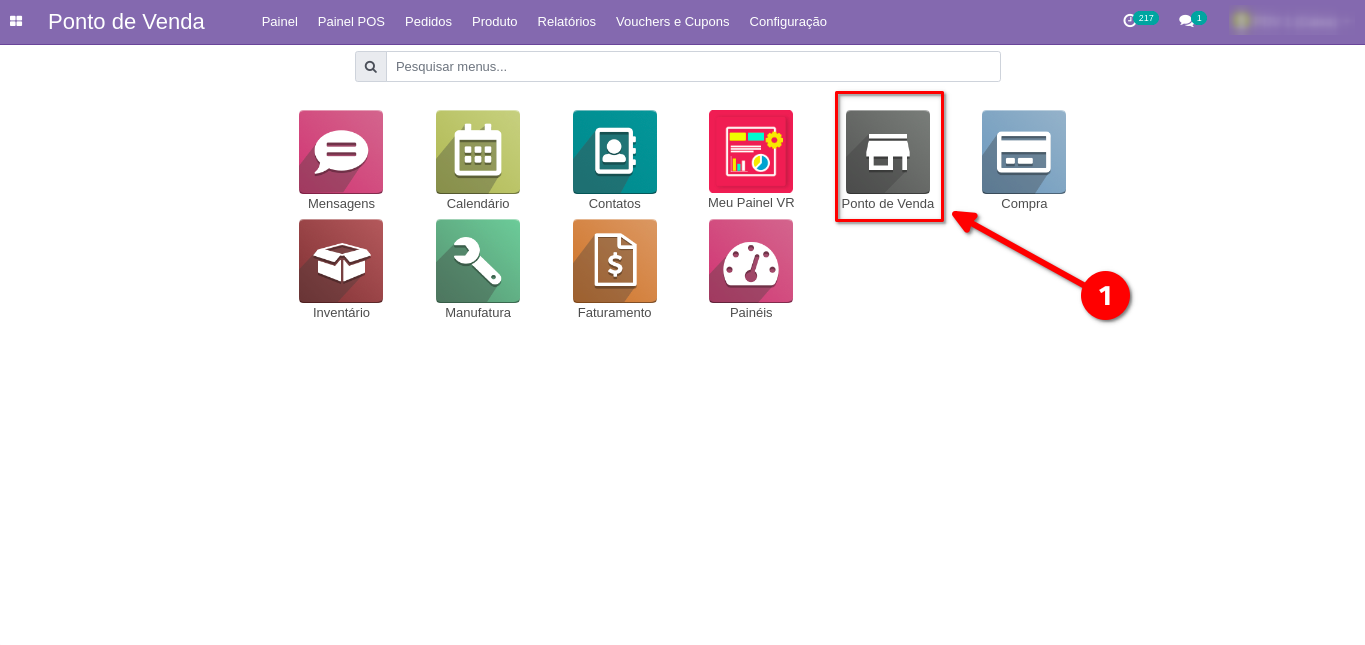Expand the user account dropdown
The image size is (1365, 645).
tap(1292, 21)
